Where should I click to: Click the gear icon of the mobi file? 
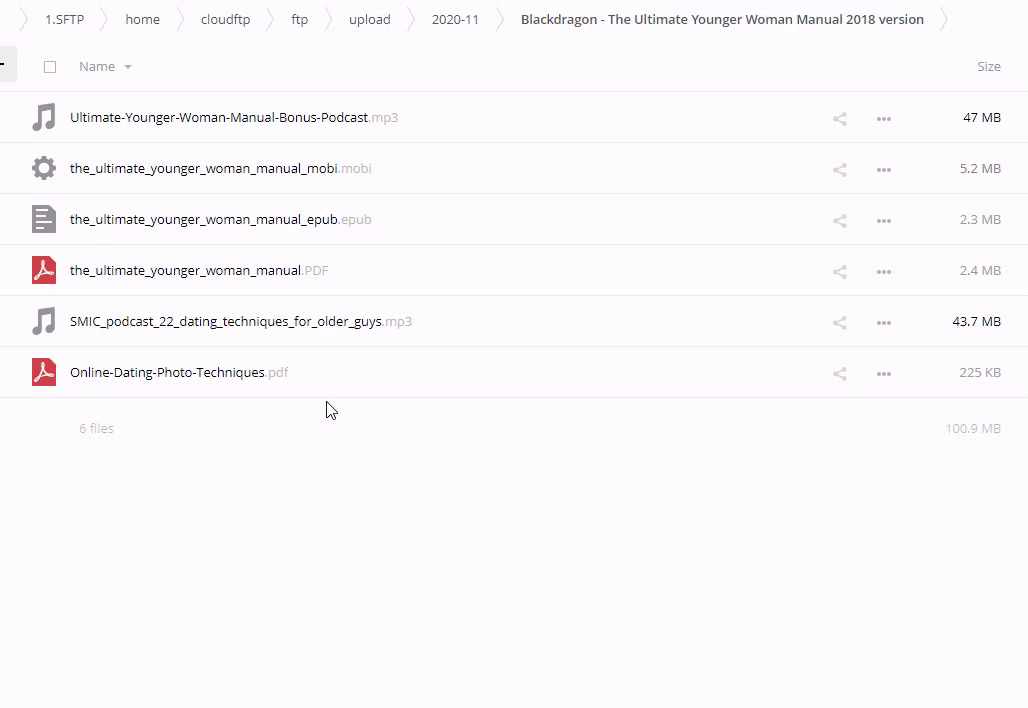(x=44, y=168)
